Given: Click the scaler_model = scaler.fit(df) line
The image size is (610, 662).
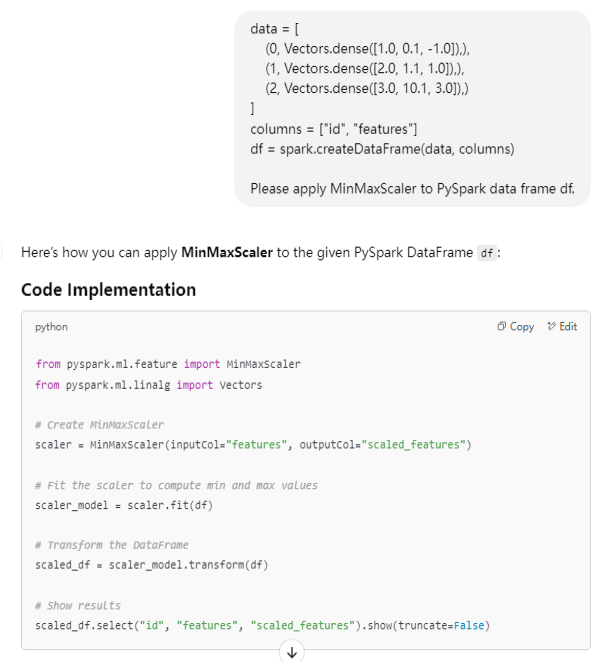Looking at the screenshot, I should [x=123, y=505].
